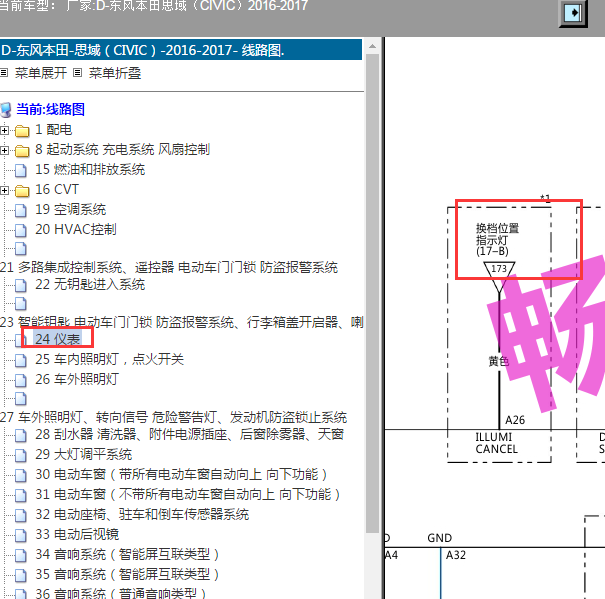Open 28 刮水器 清洗器 diagram
The height and width of the screenshot is (599, 605).
click(x=189, y=435)
